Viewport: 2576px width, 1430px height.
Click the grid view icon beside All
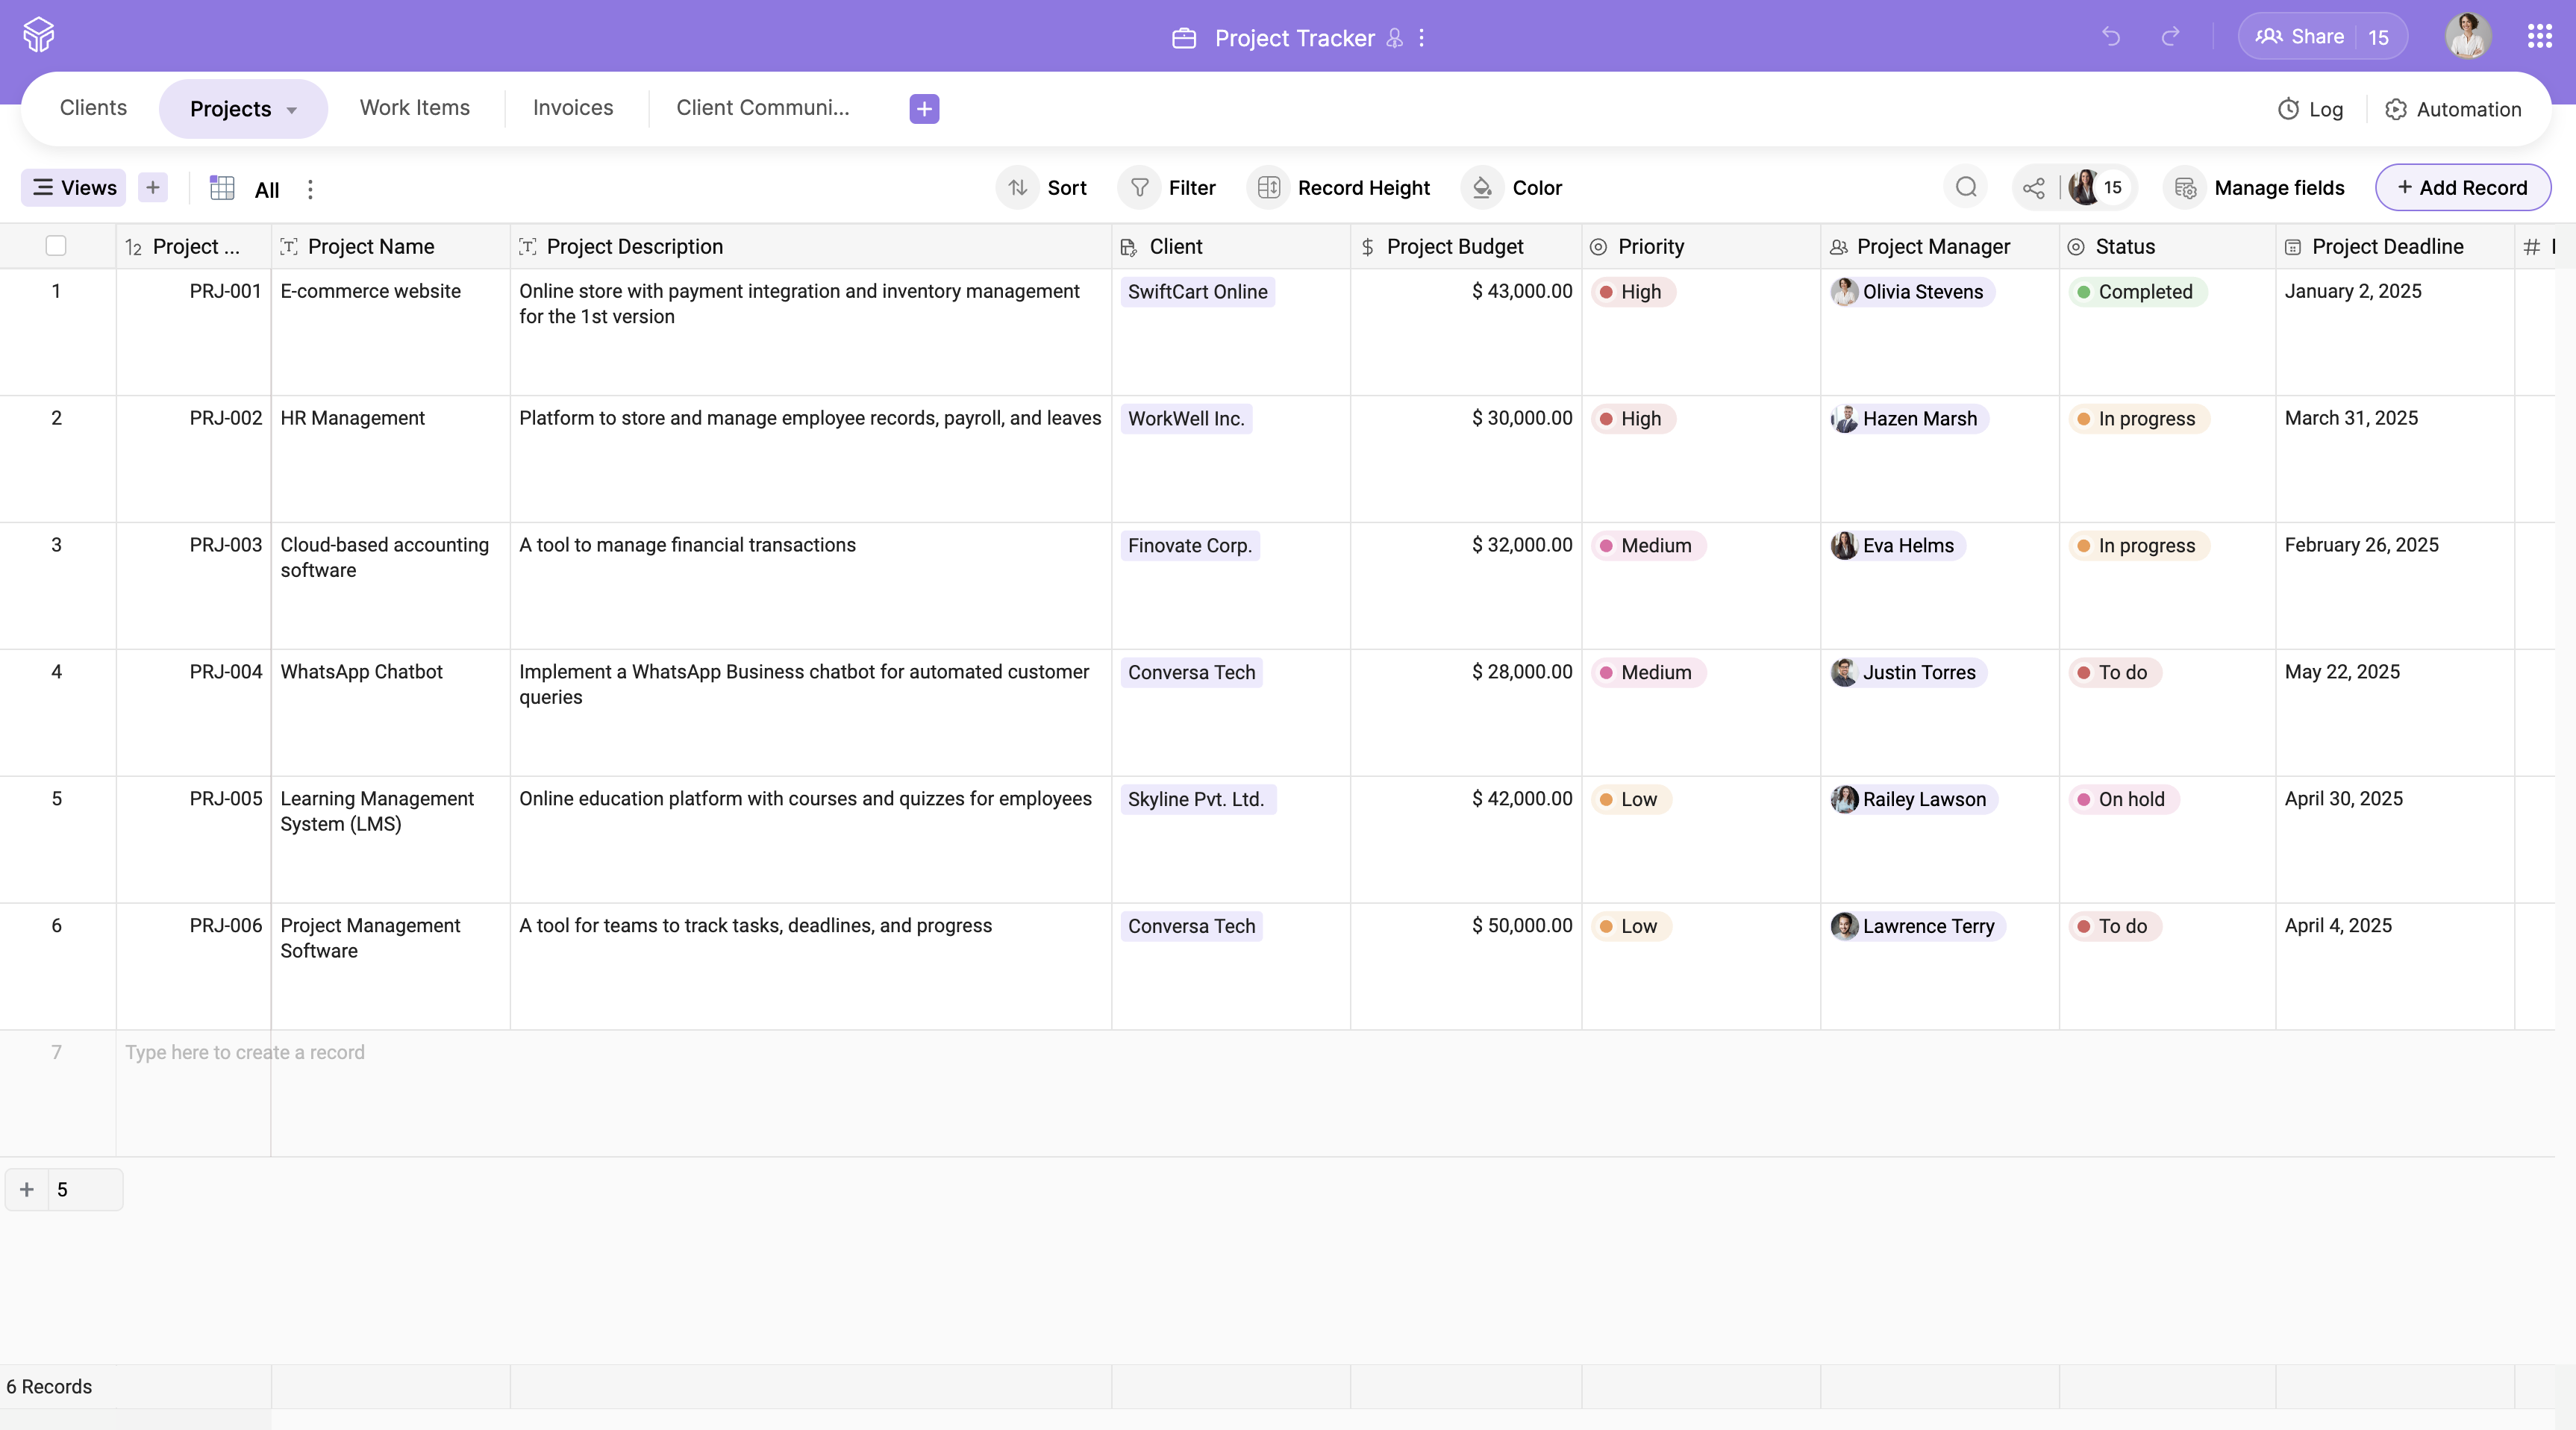222,188
